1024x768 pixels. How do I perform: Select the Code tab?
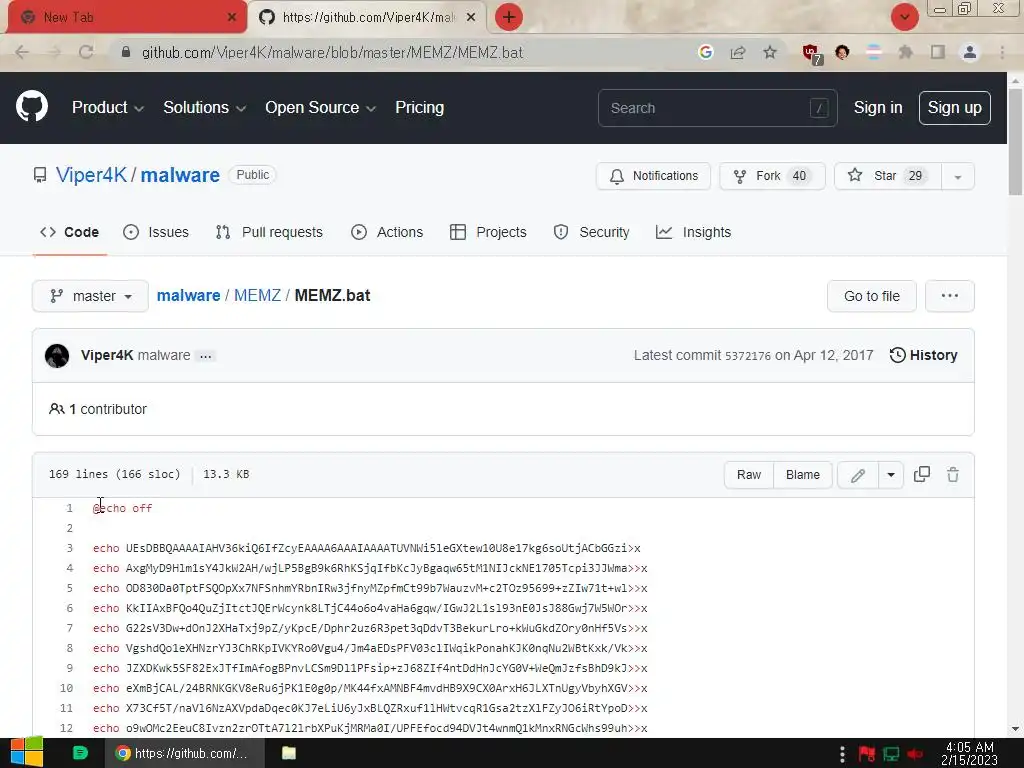pyautogui.click(x=69, y=232)
